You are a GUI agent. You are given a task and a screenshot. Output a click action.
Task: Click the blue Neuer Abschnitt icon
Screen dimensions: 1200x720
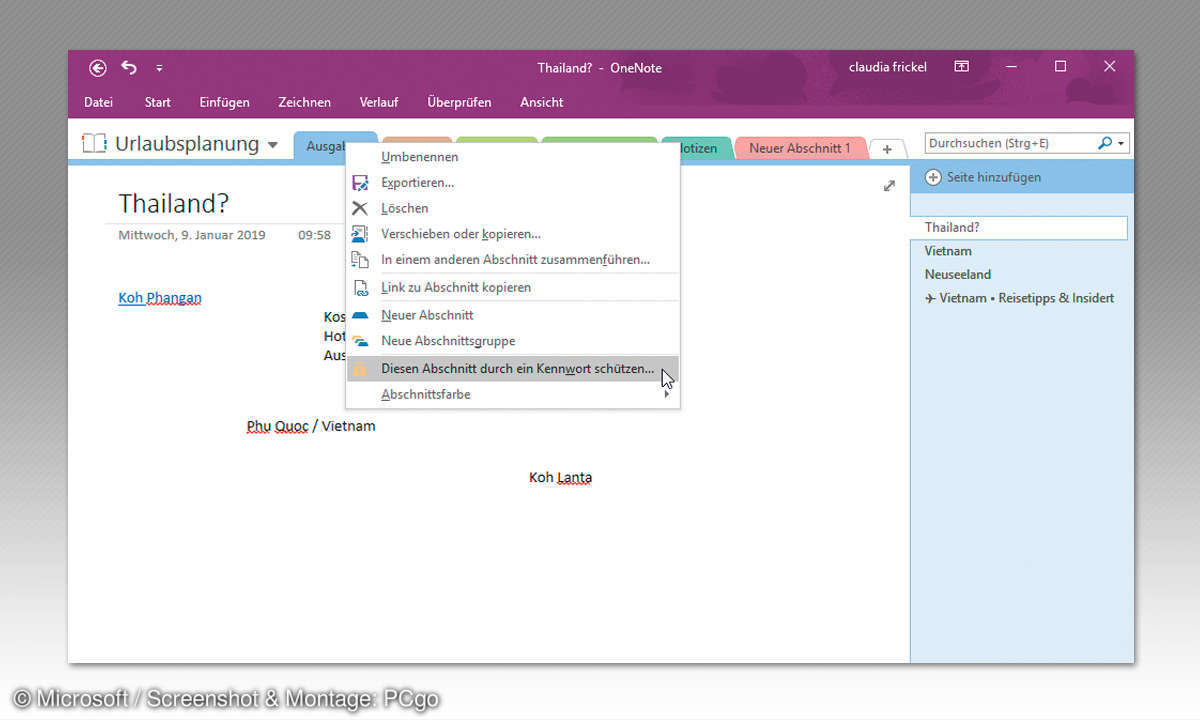click(x=360, y=315)
